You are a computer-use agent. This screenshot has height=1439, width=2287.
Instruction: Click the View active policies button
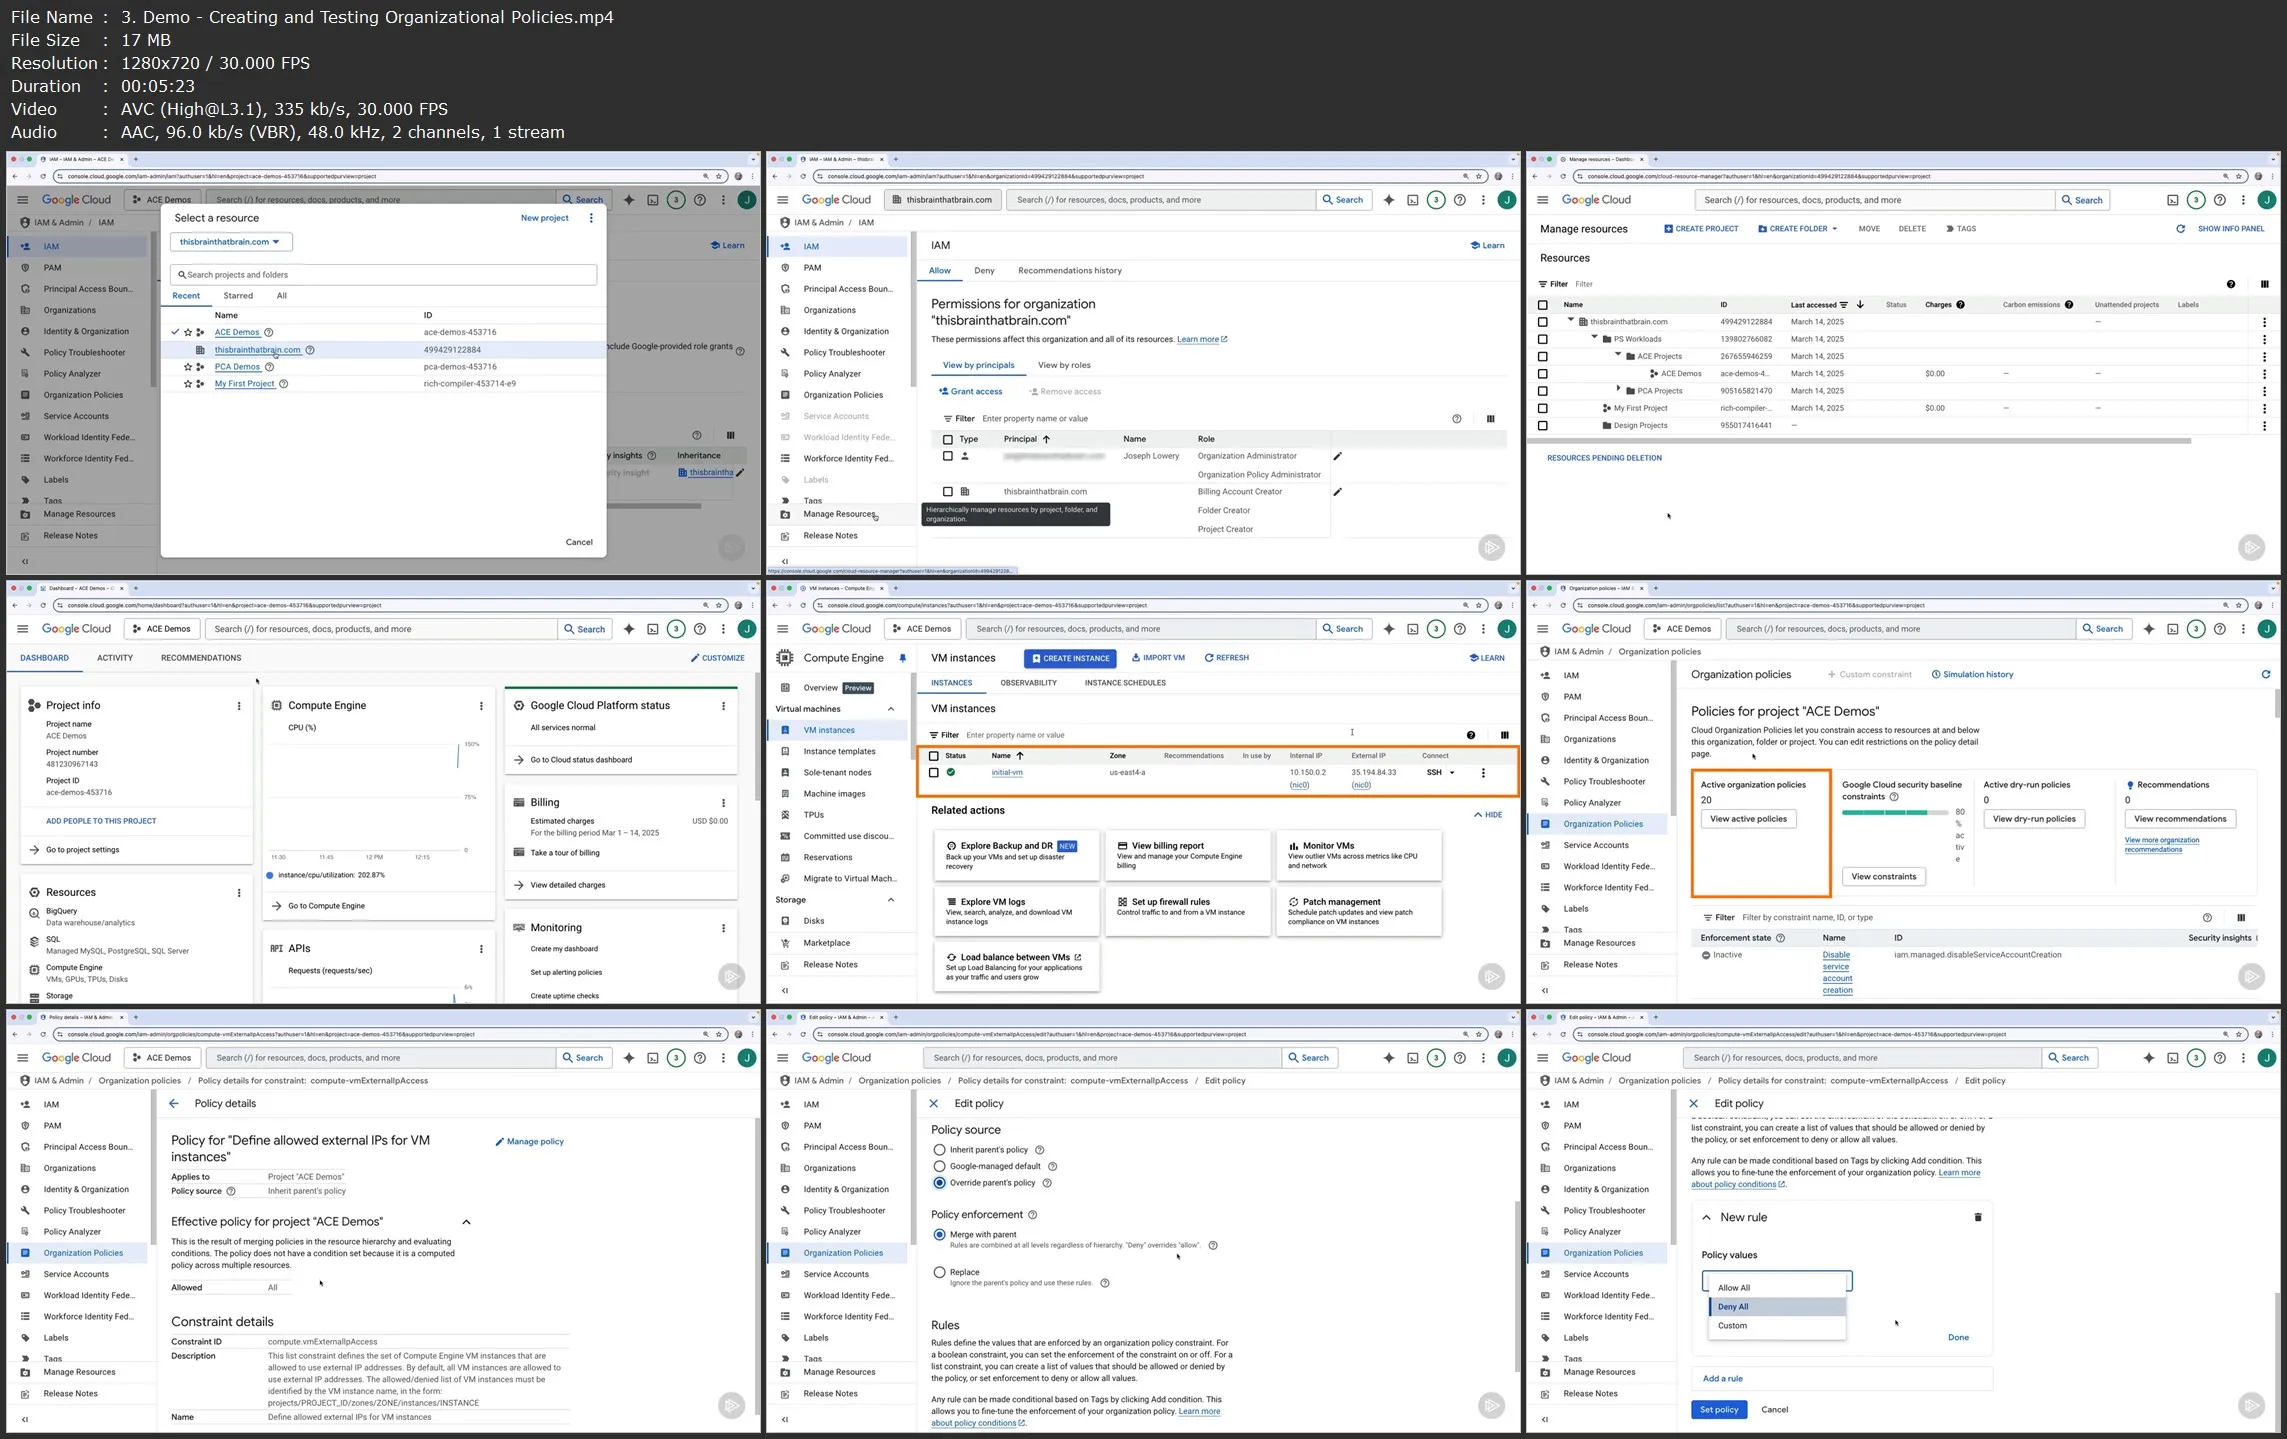coord(1748,819)
